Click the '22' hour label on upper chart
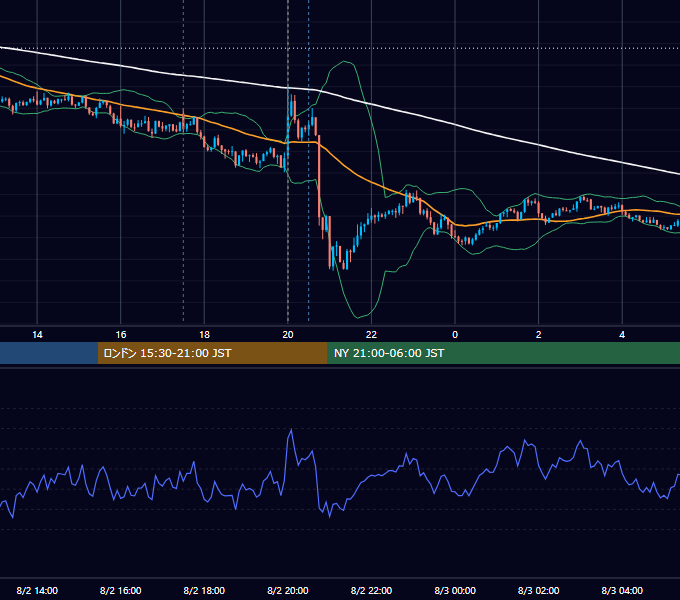The height and width of the screenshot is (600, 680). tap(371, 334)
